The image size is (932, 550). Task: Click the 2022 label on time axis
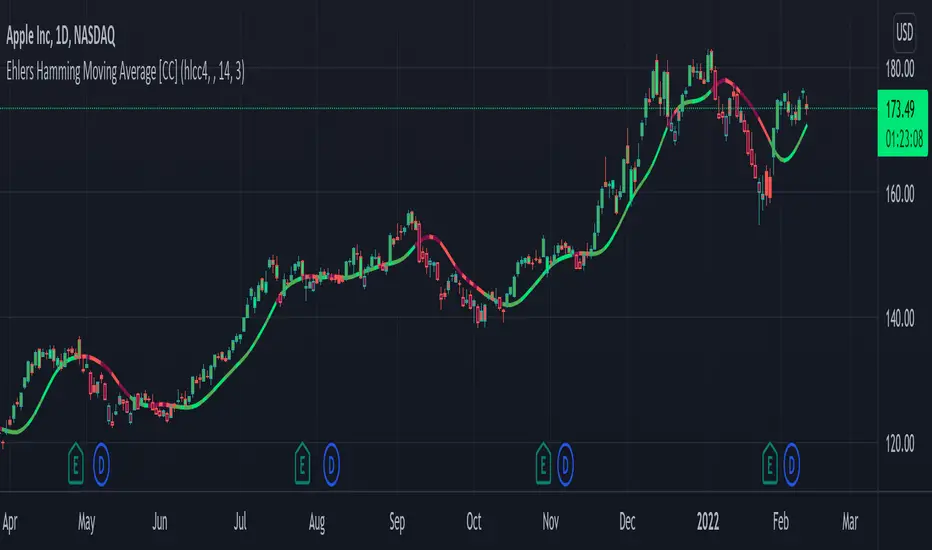coord(707,521)
